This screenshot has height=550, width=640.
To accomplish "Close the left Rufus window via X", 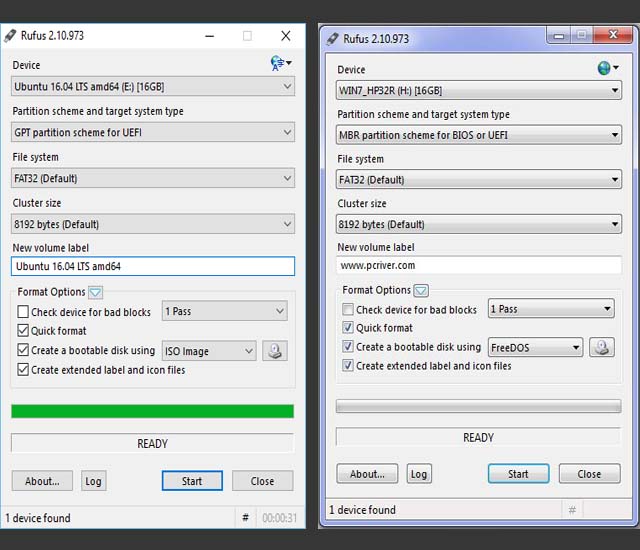I will [x=286, y=36].
